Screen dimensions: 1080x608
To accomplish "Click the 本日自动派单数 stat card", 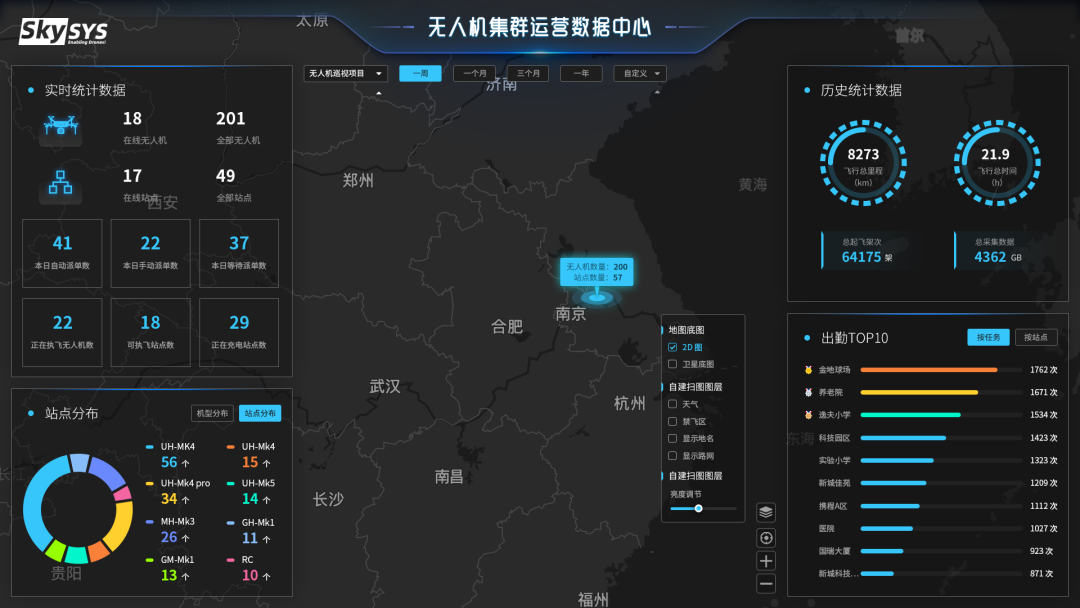I will click(62, 253).
